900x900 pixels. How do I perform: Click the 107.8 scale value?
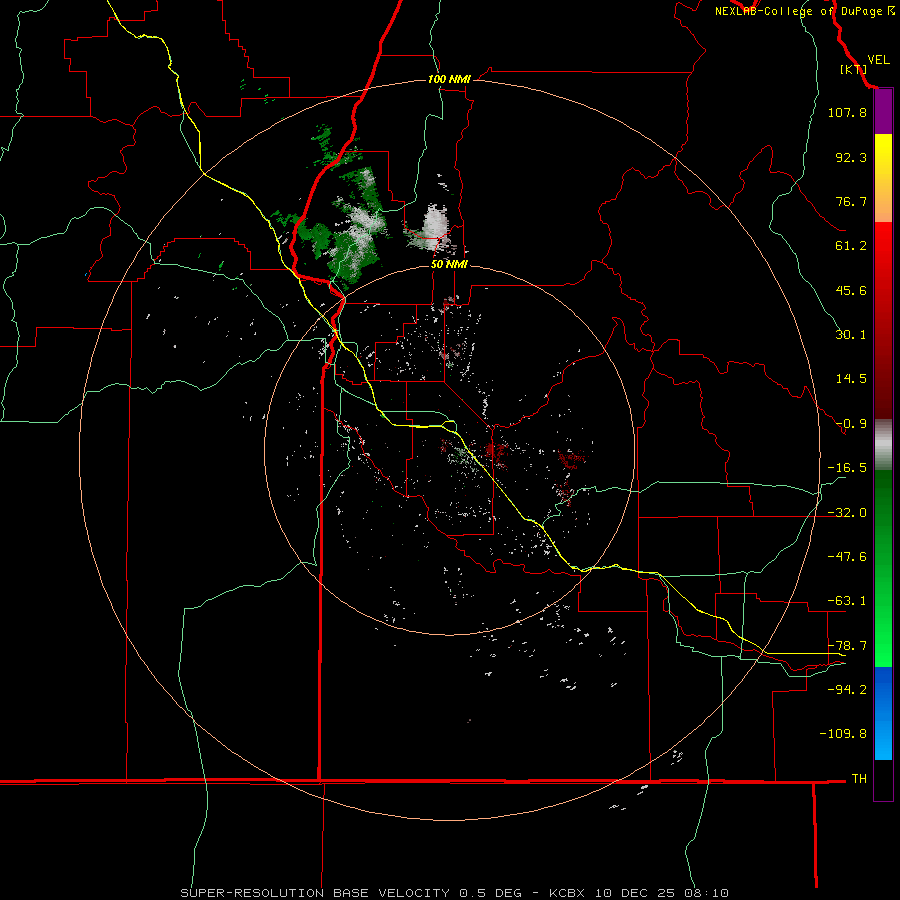pos(847,112)
